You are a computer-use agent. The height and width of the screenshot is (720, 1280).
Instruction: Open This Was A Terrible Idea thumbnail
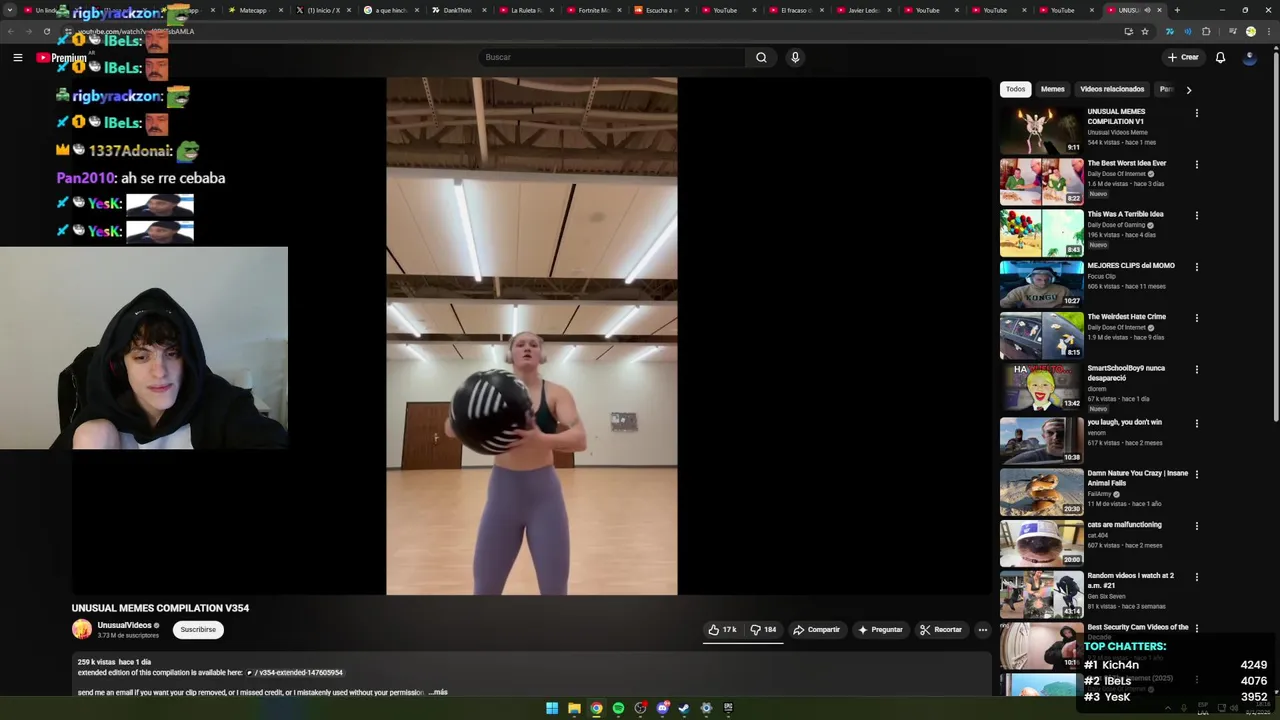[1041, 233]
